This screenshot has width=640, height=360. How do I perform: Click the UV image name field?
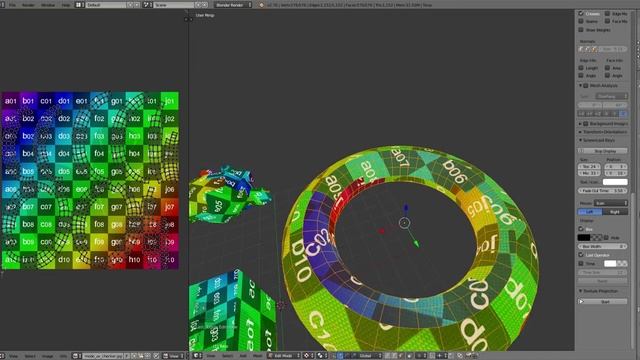point(103,356)
